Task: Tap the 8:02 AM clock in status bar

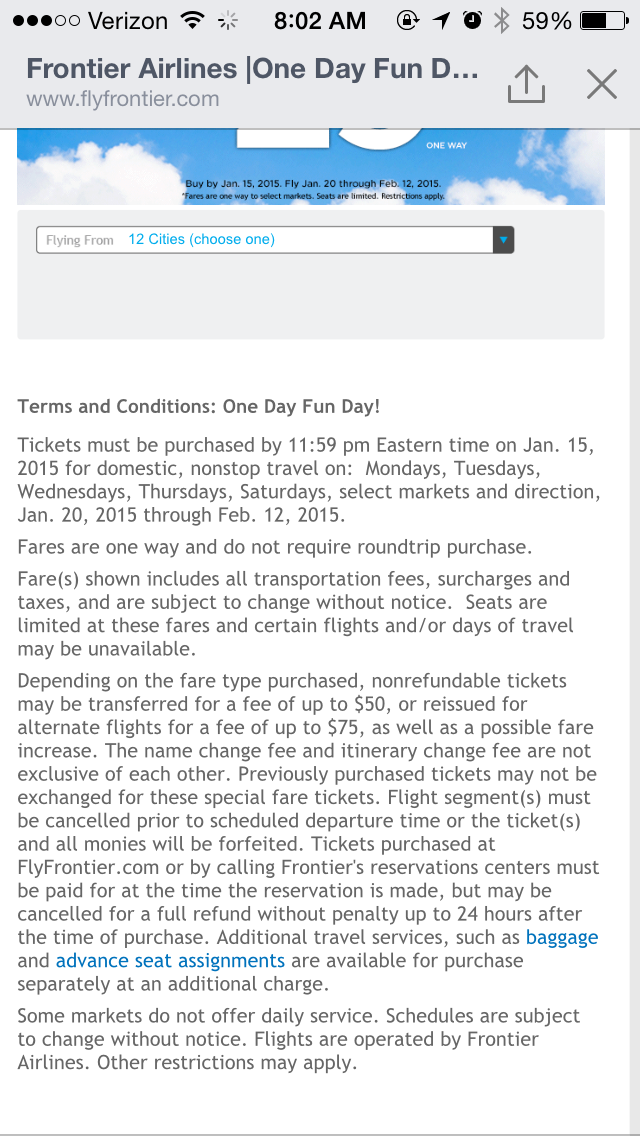Action: click(319, 20)
